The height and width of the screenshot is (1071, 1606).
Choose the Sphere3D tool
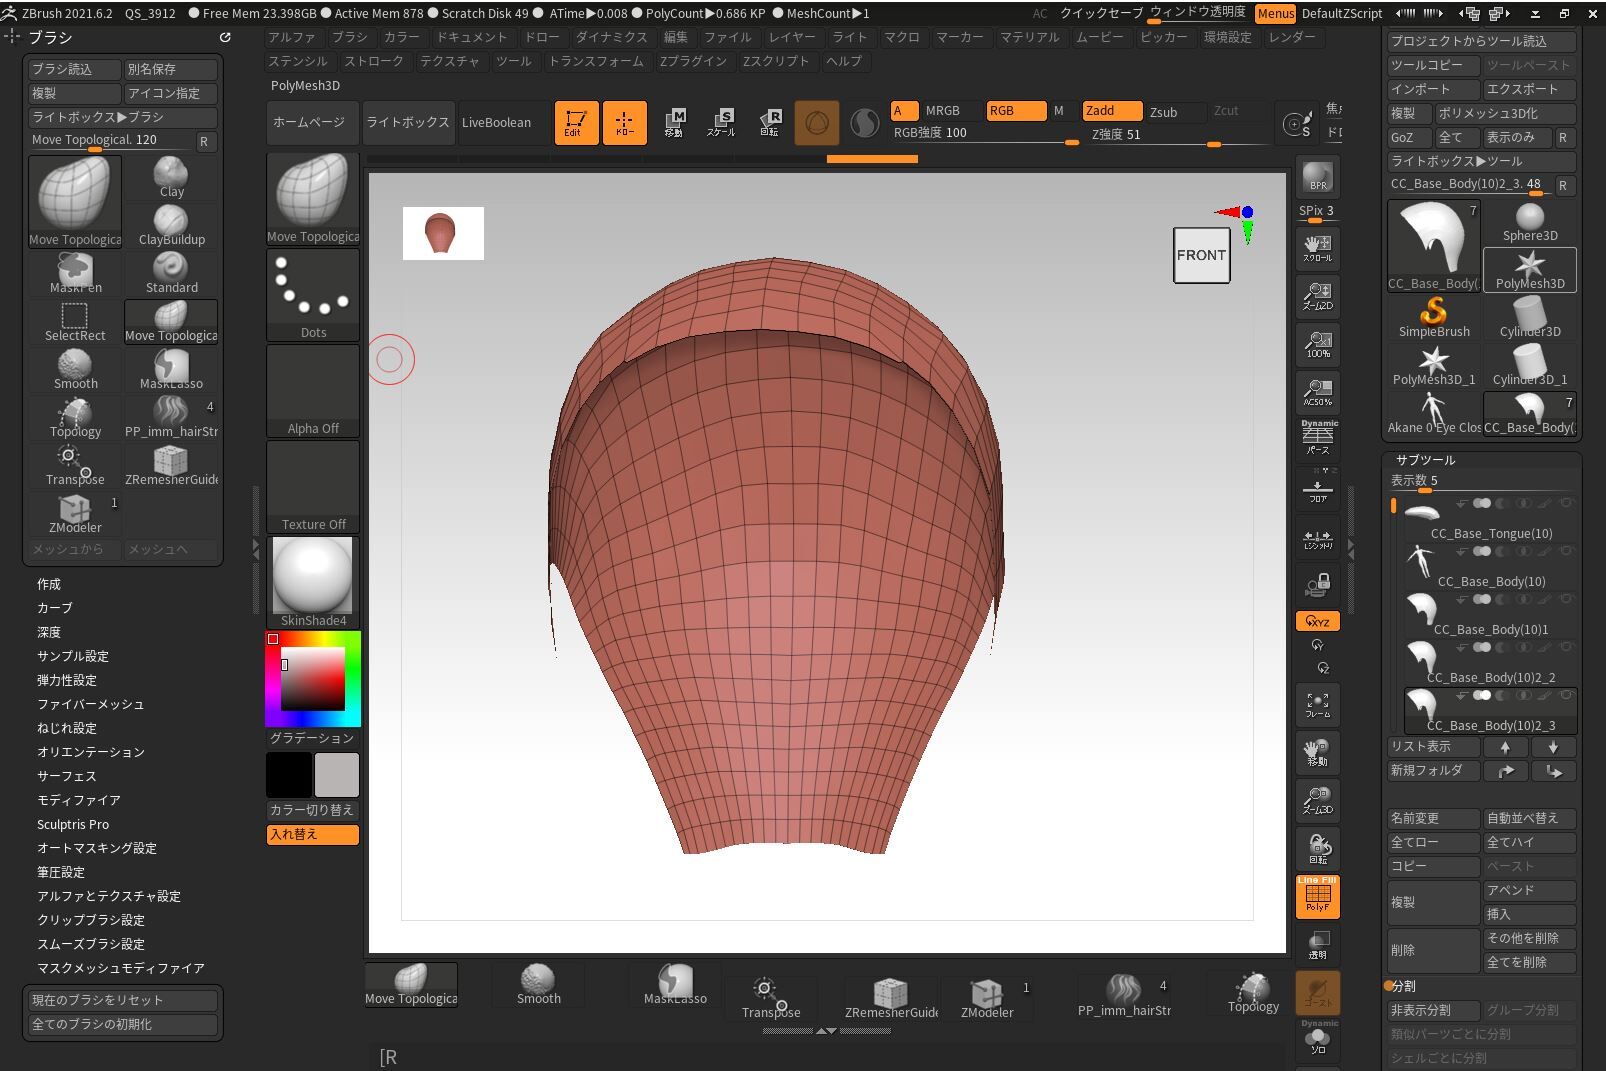(x=1529, y=222)
